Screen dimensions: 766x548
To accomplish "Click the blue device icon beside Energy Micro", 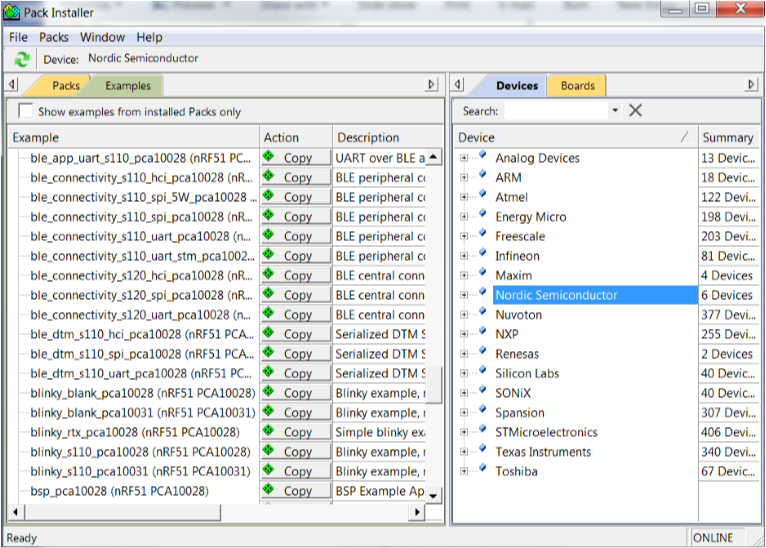I will click(x=483, y=213).
